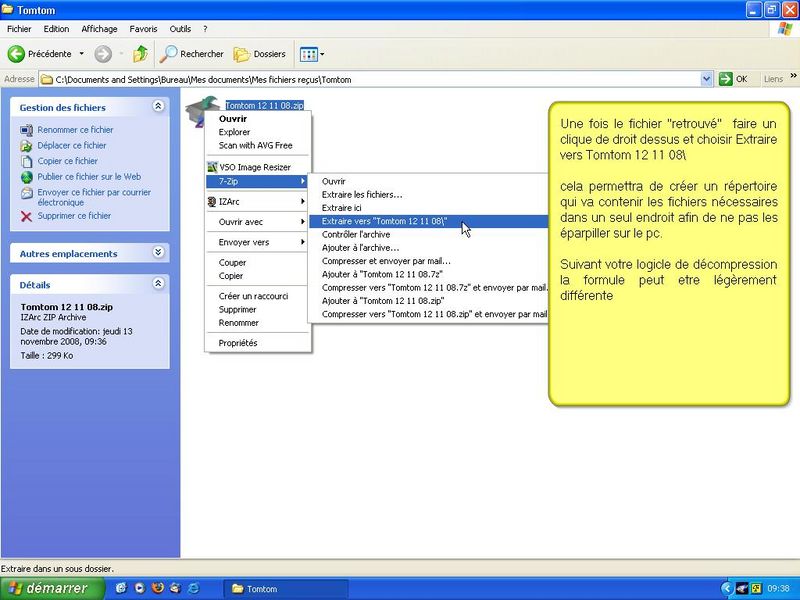Image resolution: width=800 pixels, height=600 pixels.
Task: Click Supprimer ce fichier link
Action: pos(74,216)
